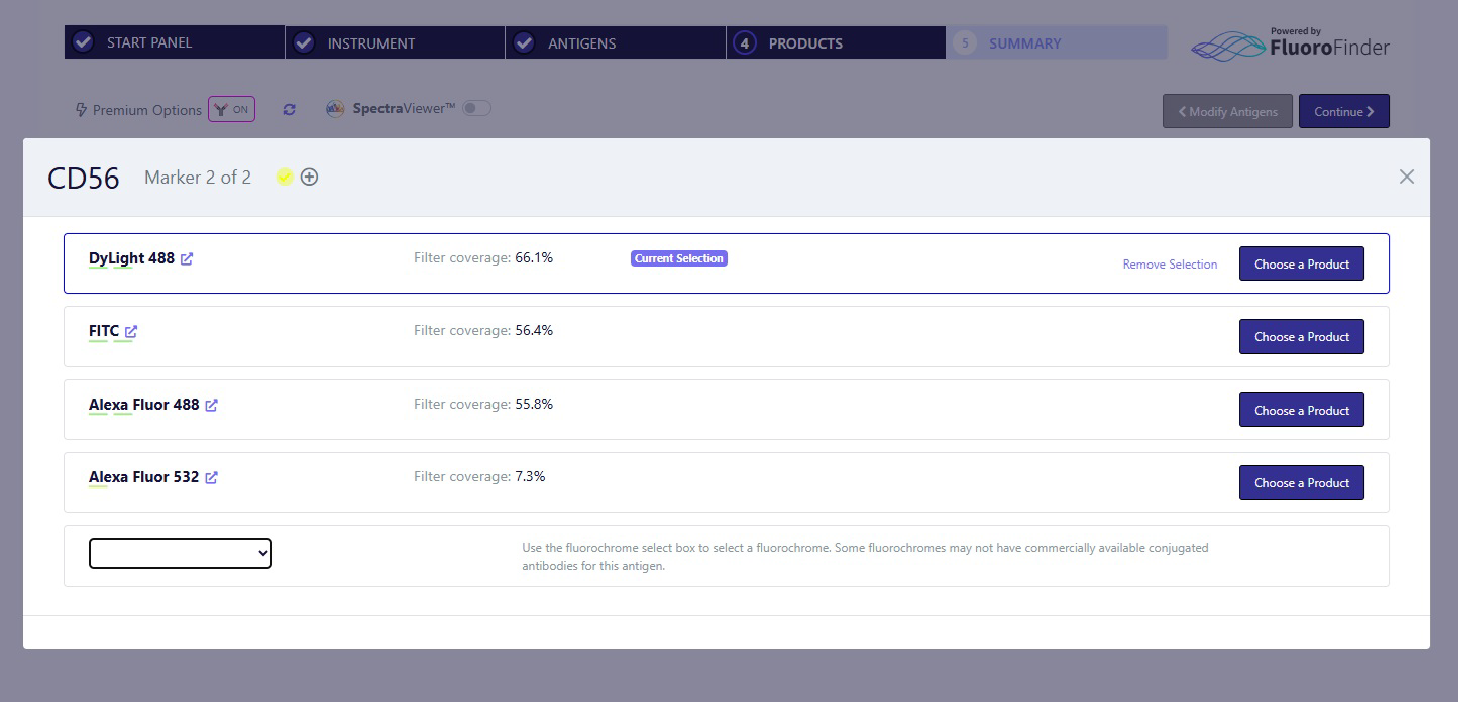Go to the Start Panel step
Screen dimensions: 1459x712
(x=175, y=43)
